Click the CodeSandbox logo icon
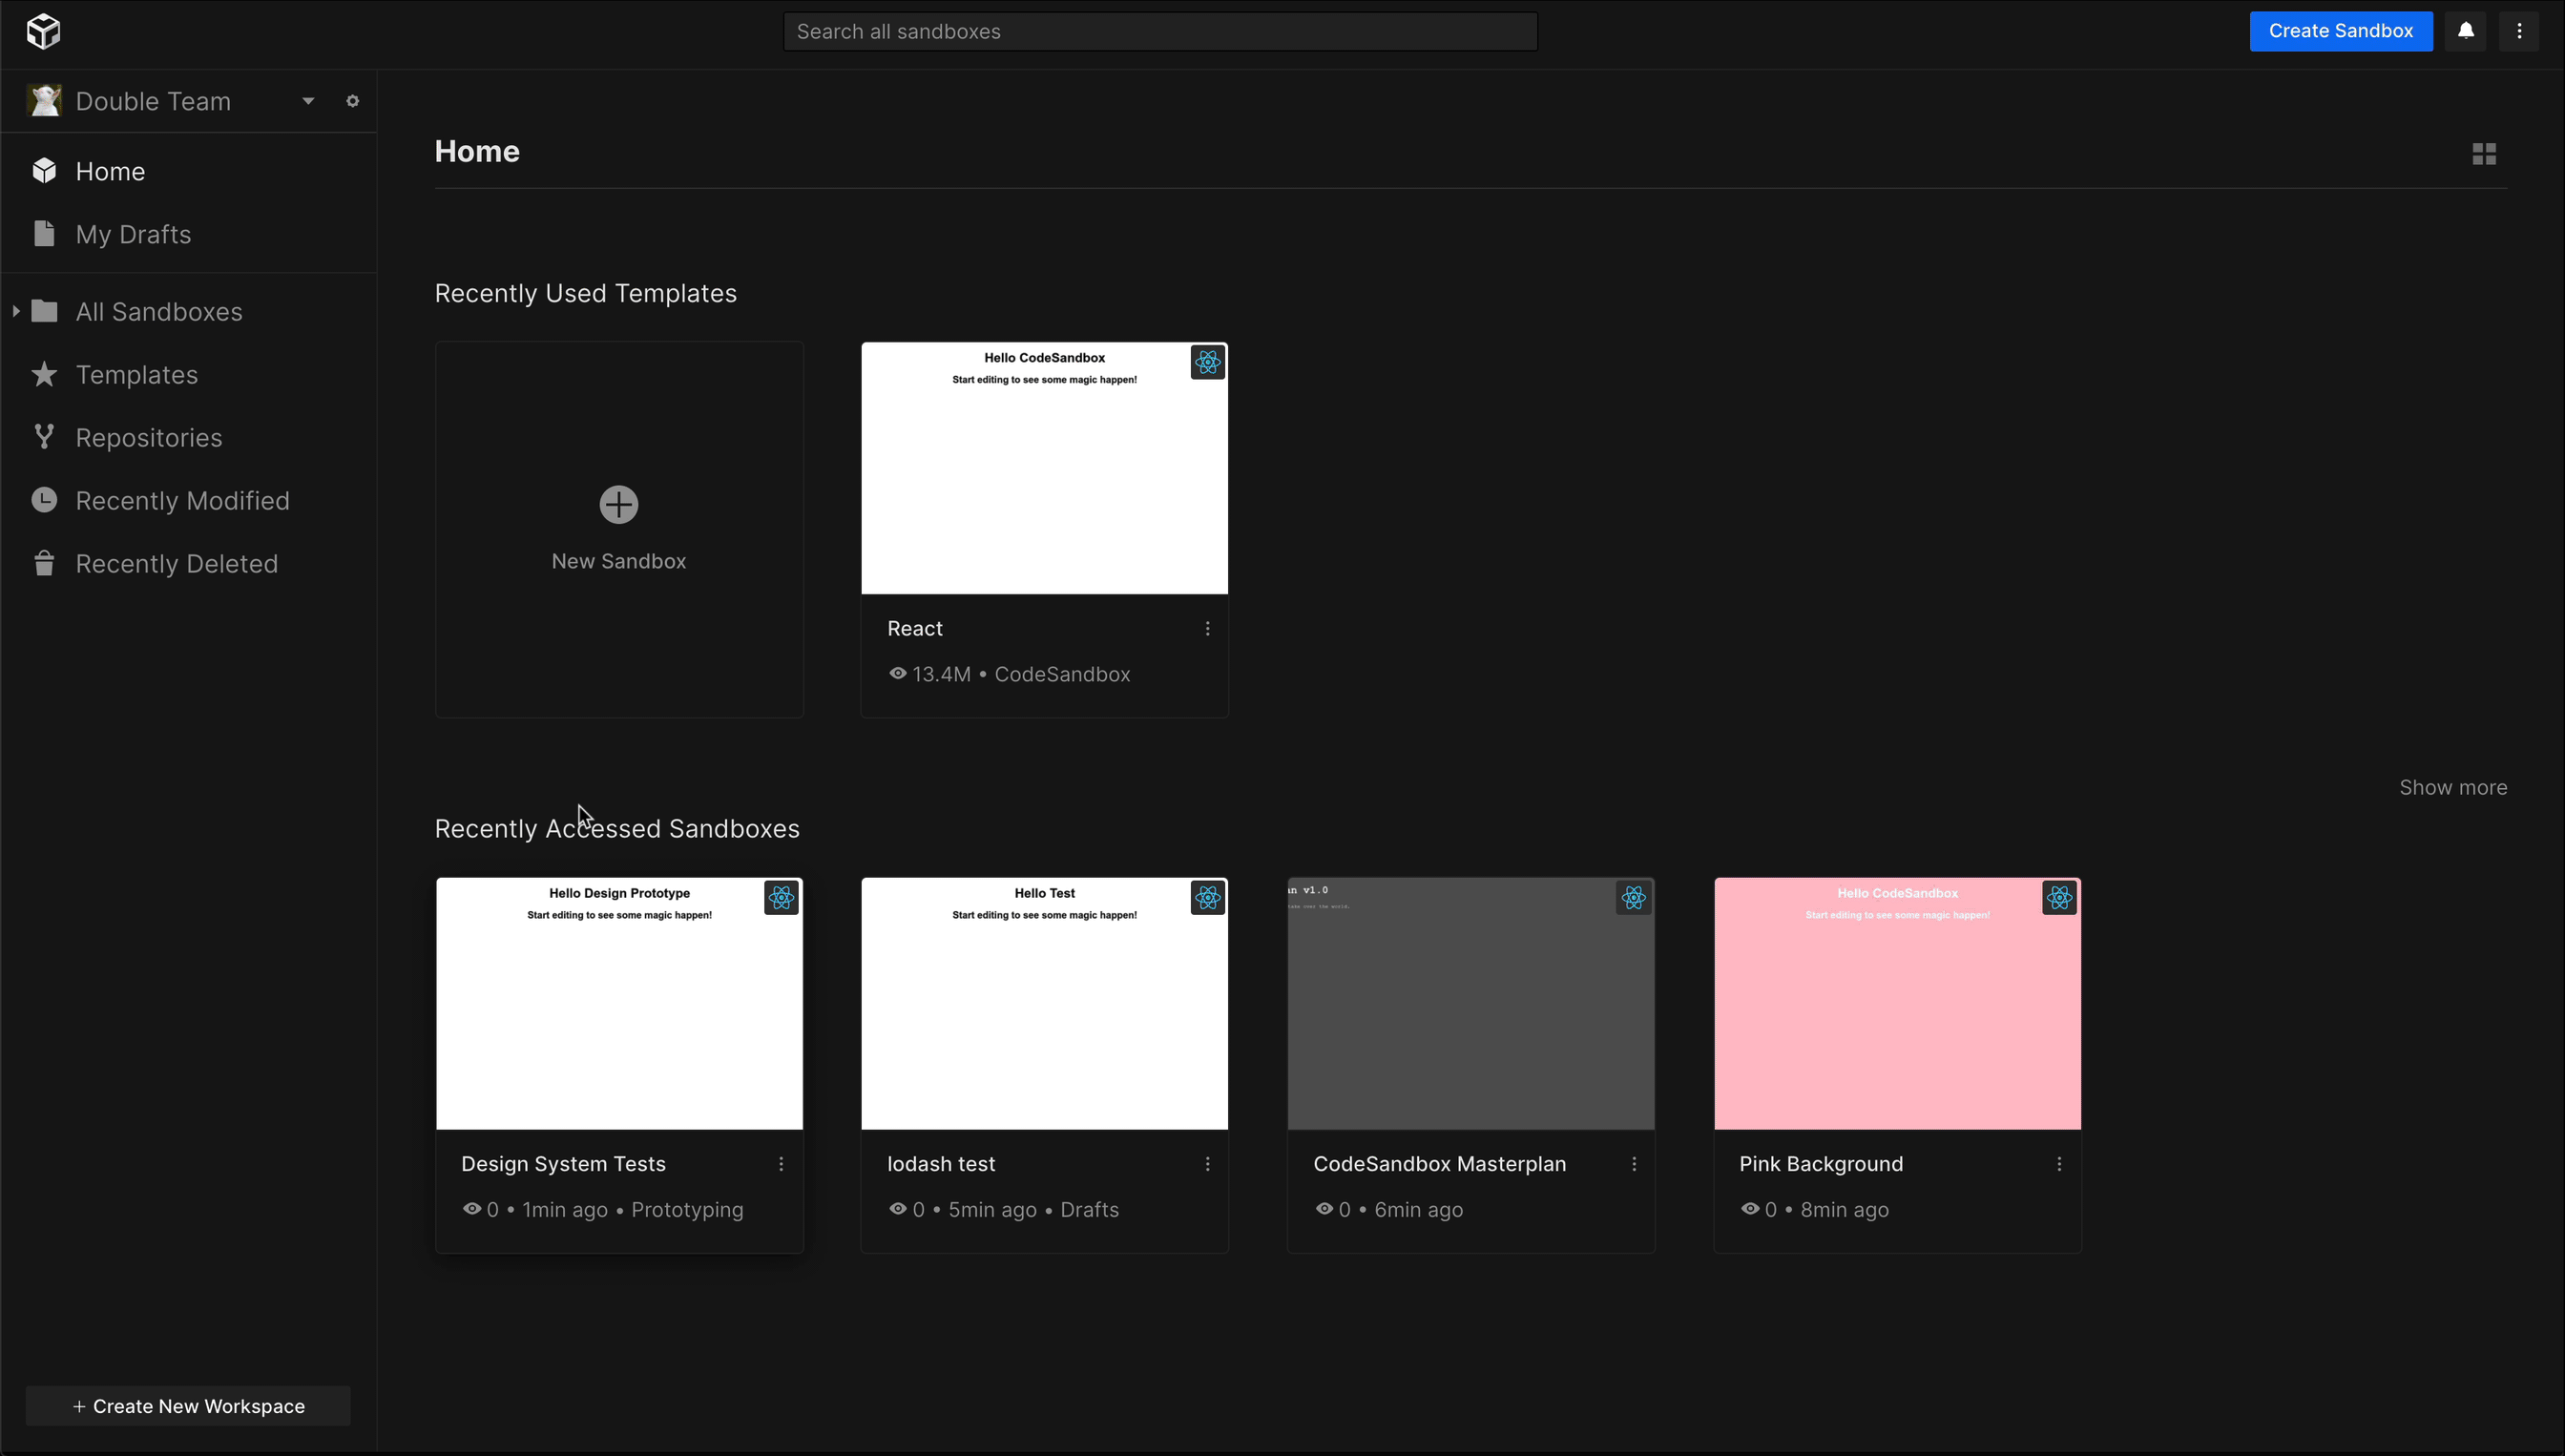The width and height of the screenshot is (2565, 1456). (42, 30)
